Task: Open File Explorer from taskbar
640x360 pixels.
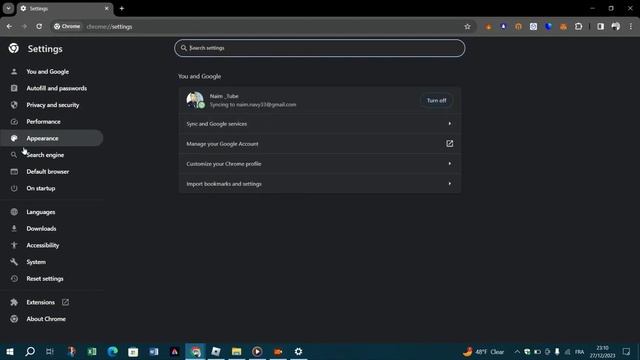Action: coord(237,351)
